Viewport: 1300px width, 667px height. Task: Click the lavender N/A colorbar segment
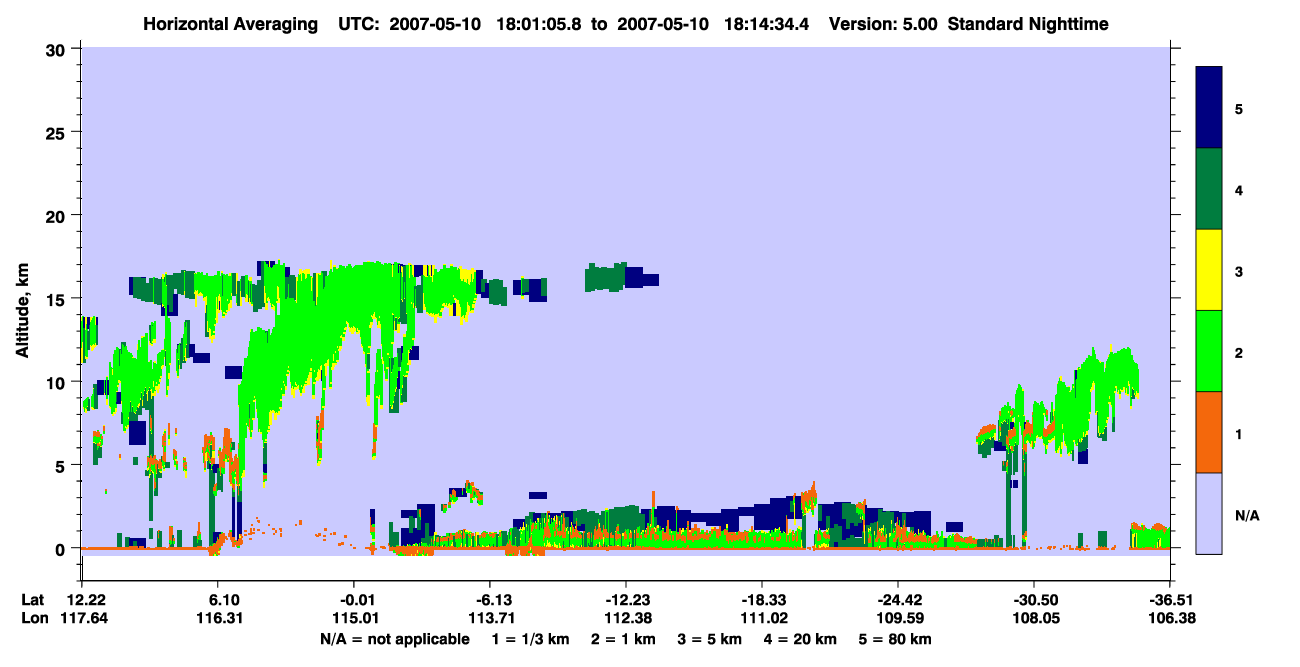[1209, 513]
